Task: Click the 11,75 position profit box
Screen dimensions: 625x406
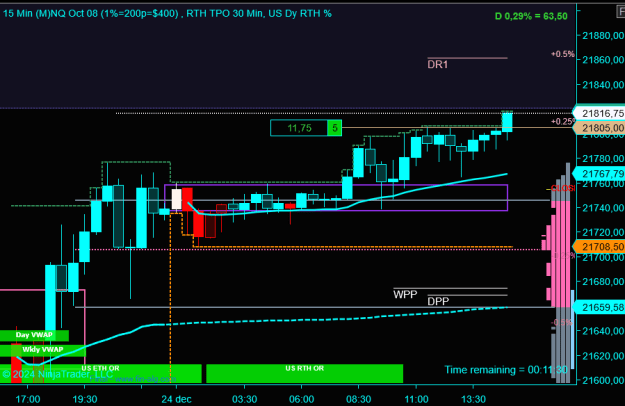Action: 299,128
